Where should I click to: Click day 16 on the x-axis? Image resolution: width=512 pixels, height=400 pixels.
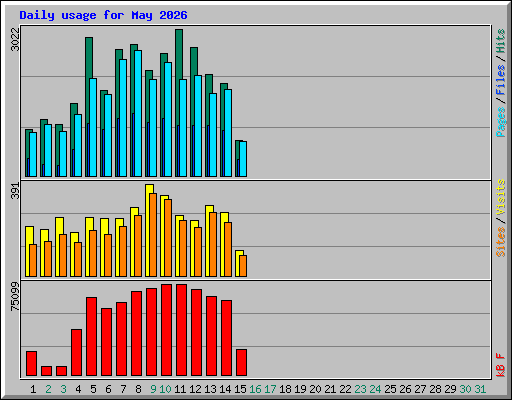(x=255, y=389)
